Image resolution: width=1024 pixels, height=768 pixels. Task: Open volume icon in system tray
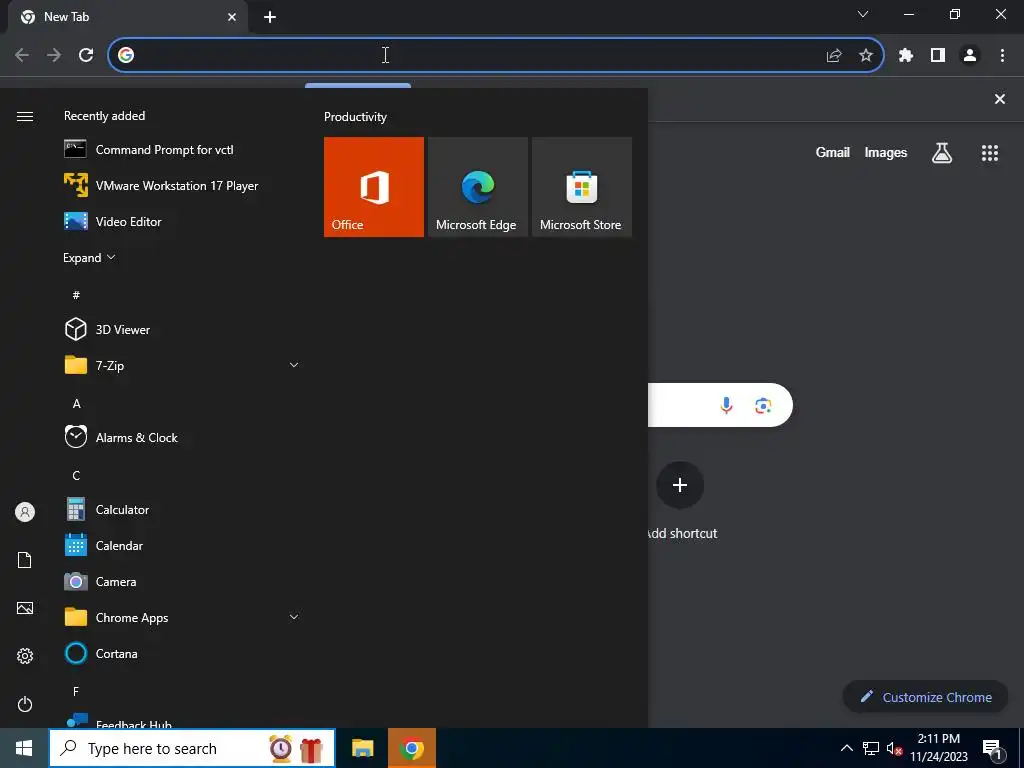coord(894,748)
